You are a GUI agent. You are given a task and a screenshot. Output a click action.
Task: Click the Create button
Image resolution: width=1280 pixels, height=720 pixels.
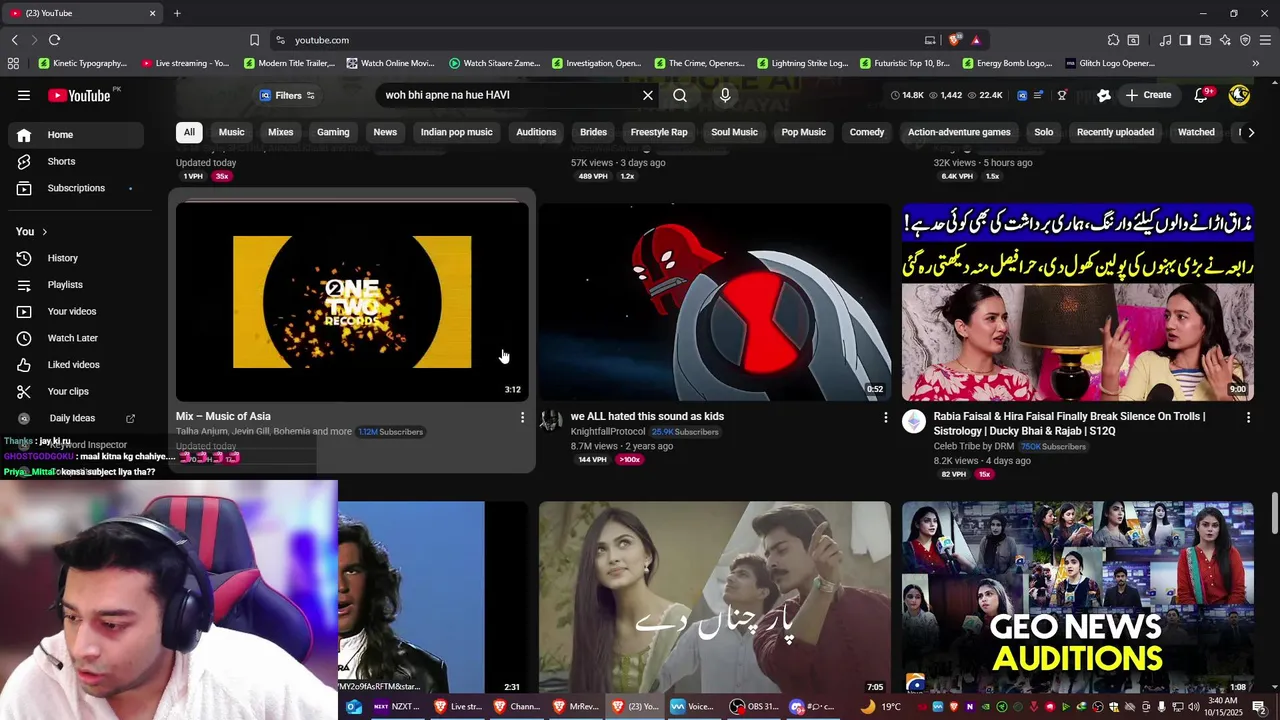pos(1148,95)
